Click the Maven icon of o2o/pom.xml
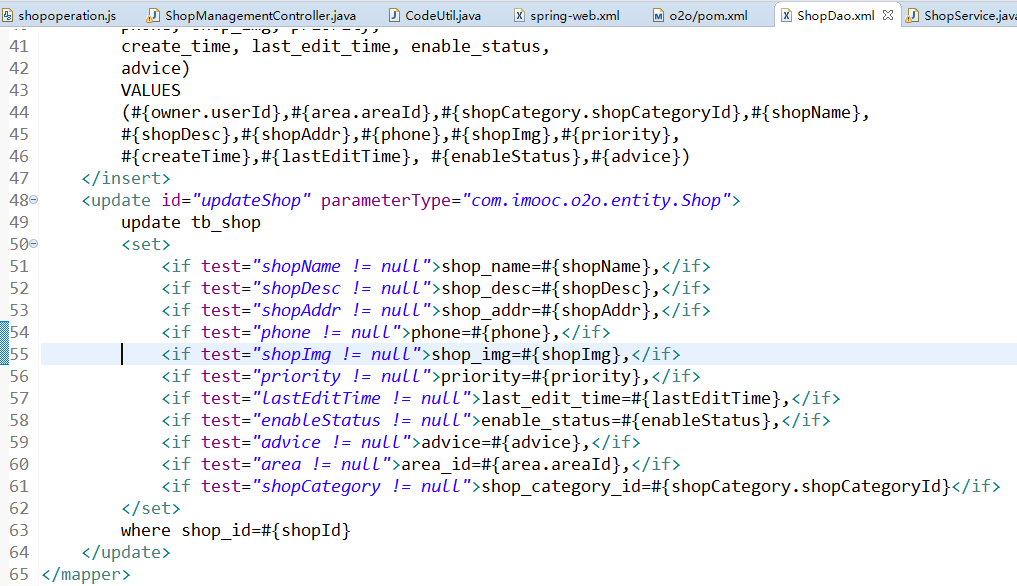The image size is (1017, 586). tap(658, 15)
